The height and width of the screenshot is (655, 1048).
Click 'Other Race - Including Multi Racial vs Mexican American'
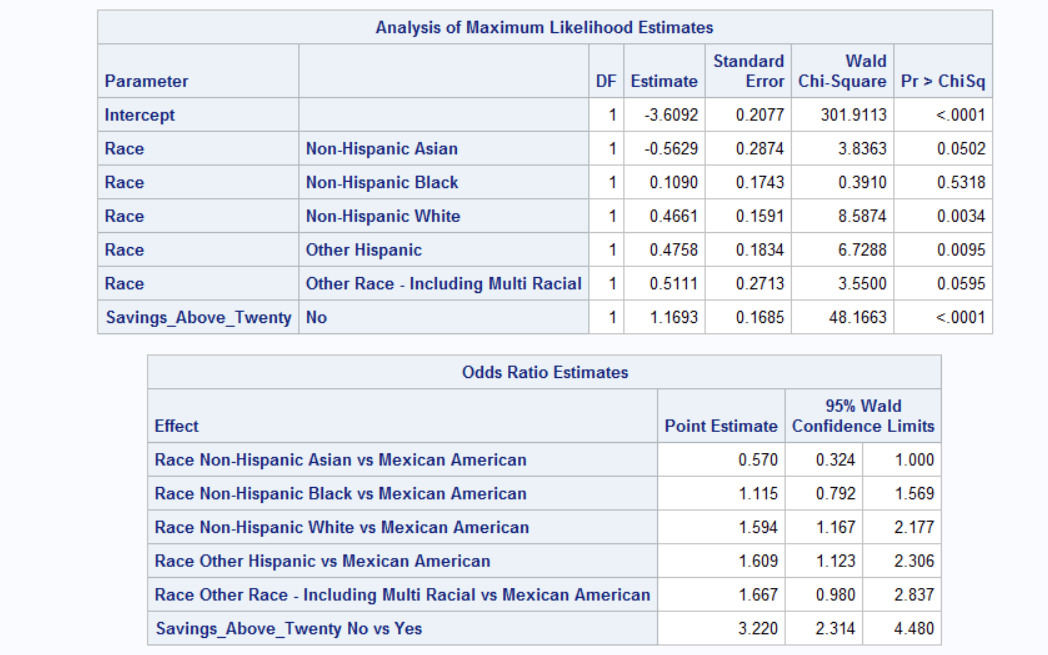tap(402, 595)
